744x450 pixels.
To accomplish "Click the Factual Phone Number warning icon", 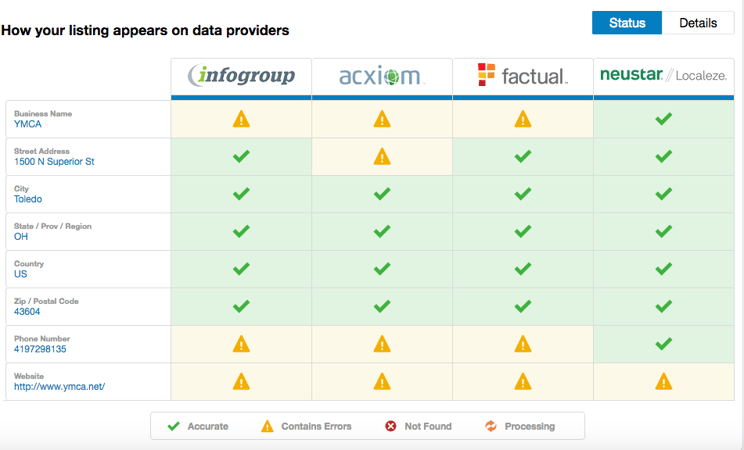I will point(523,344).
